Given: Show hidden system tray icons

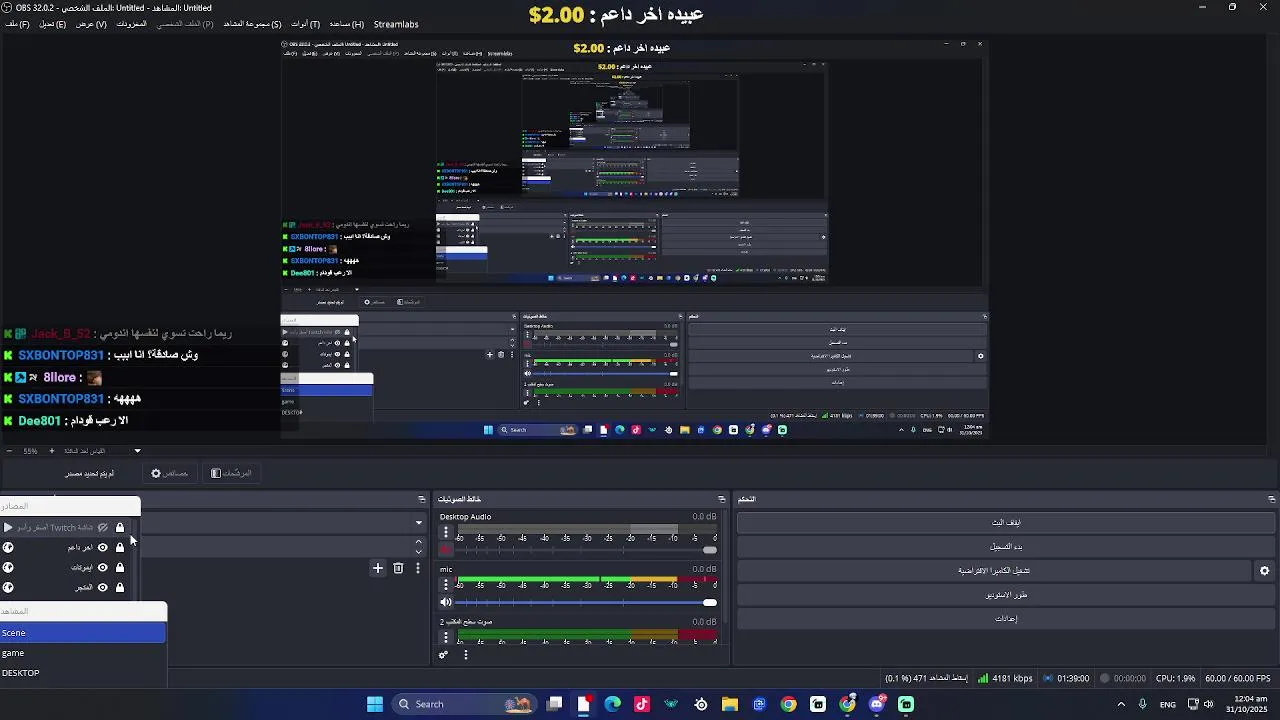Looking at the screenshot, I should (1121, 704).
